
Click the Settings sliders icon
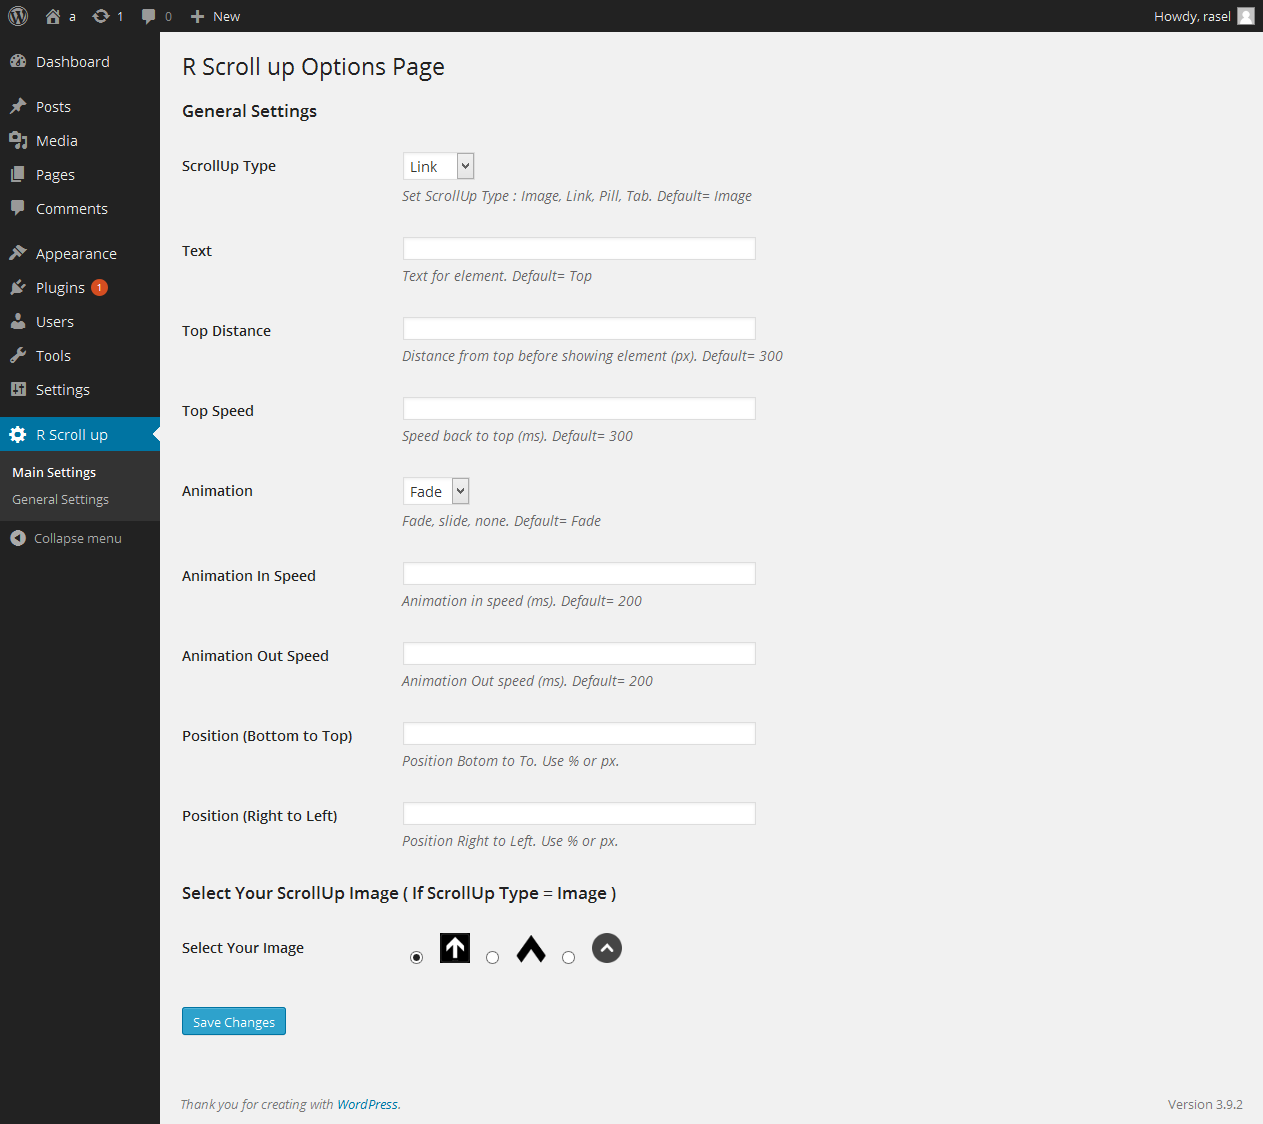pos(18,389)
